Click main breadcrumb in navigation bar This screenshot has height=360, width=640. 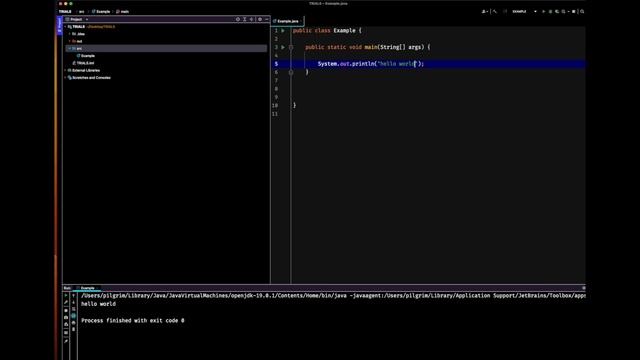click(x=122, y=11)
